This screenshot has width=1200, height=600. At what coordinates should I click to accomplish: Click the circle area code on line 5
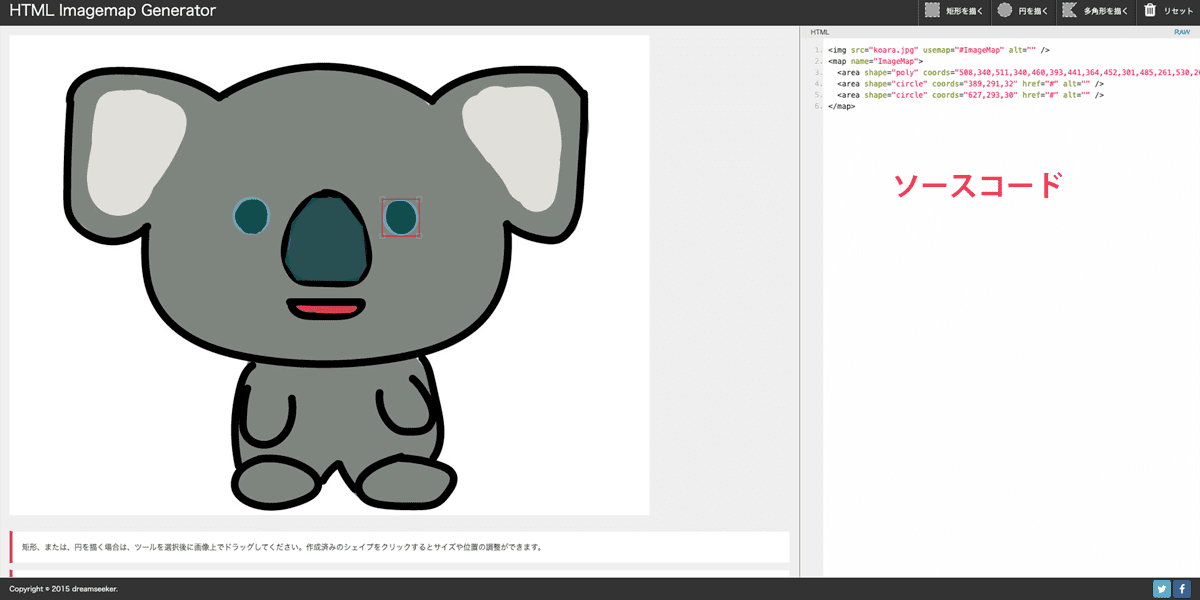tap(970, 95)
